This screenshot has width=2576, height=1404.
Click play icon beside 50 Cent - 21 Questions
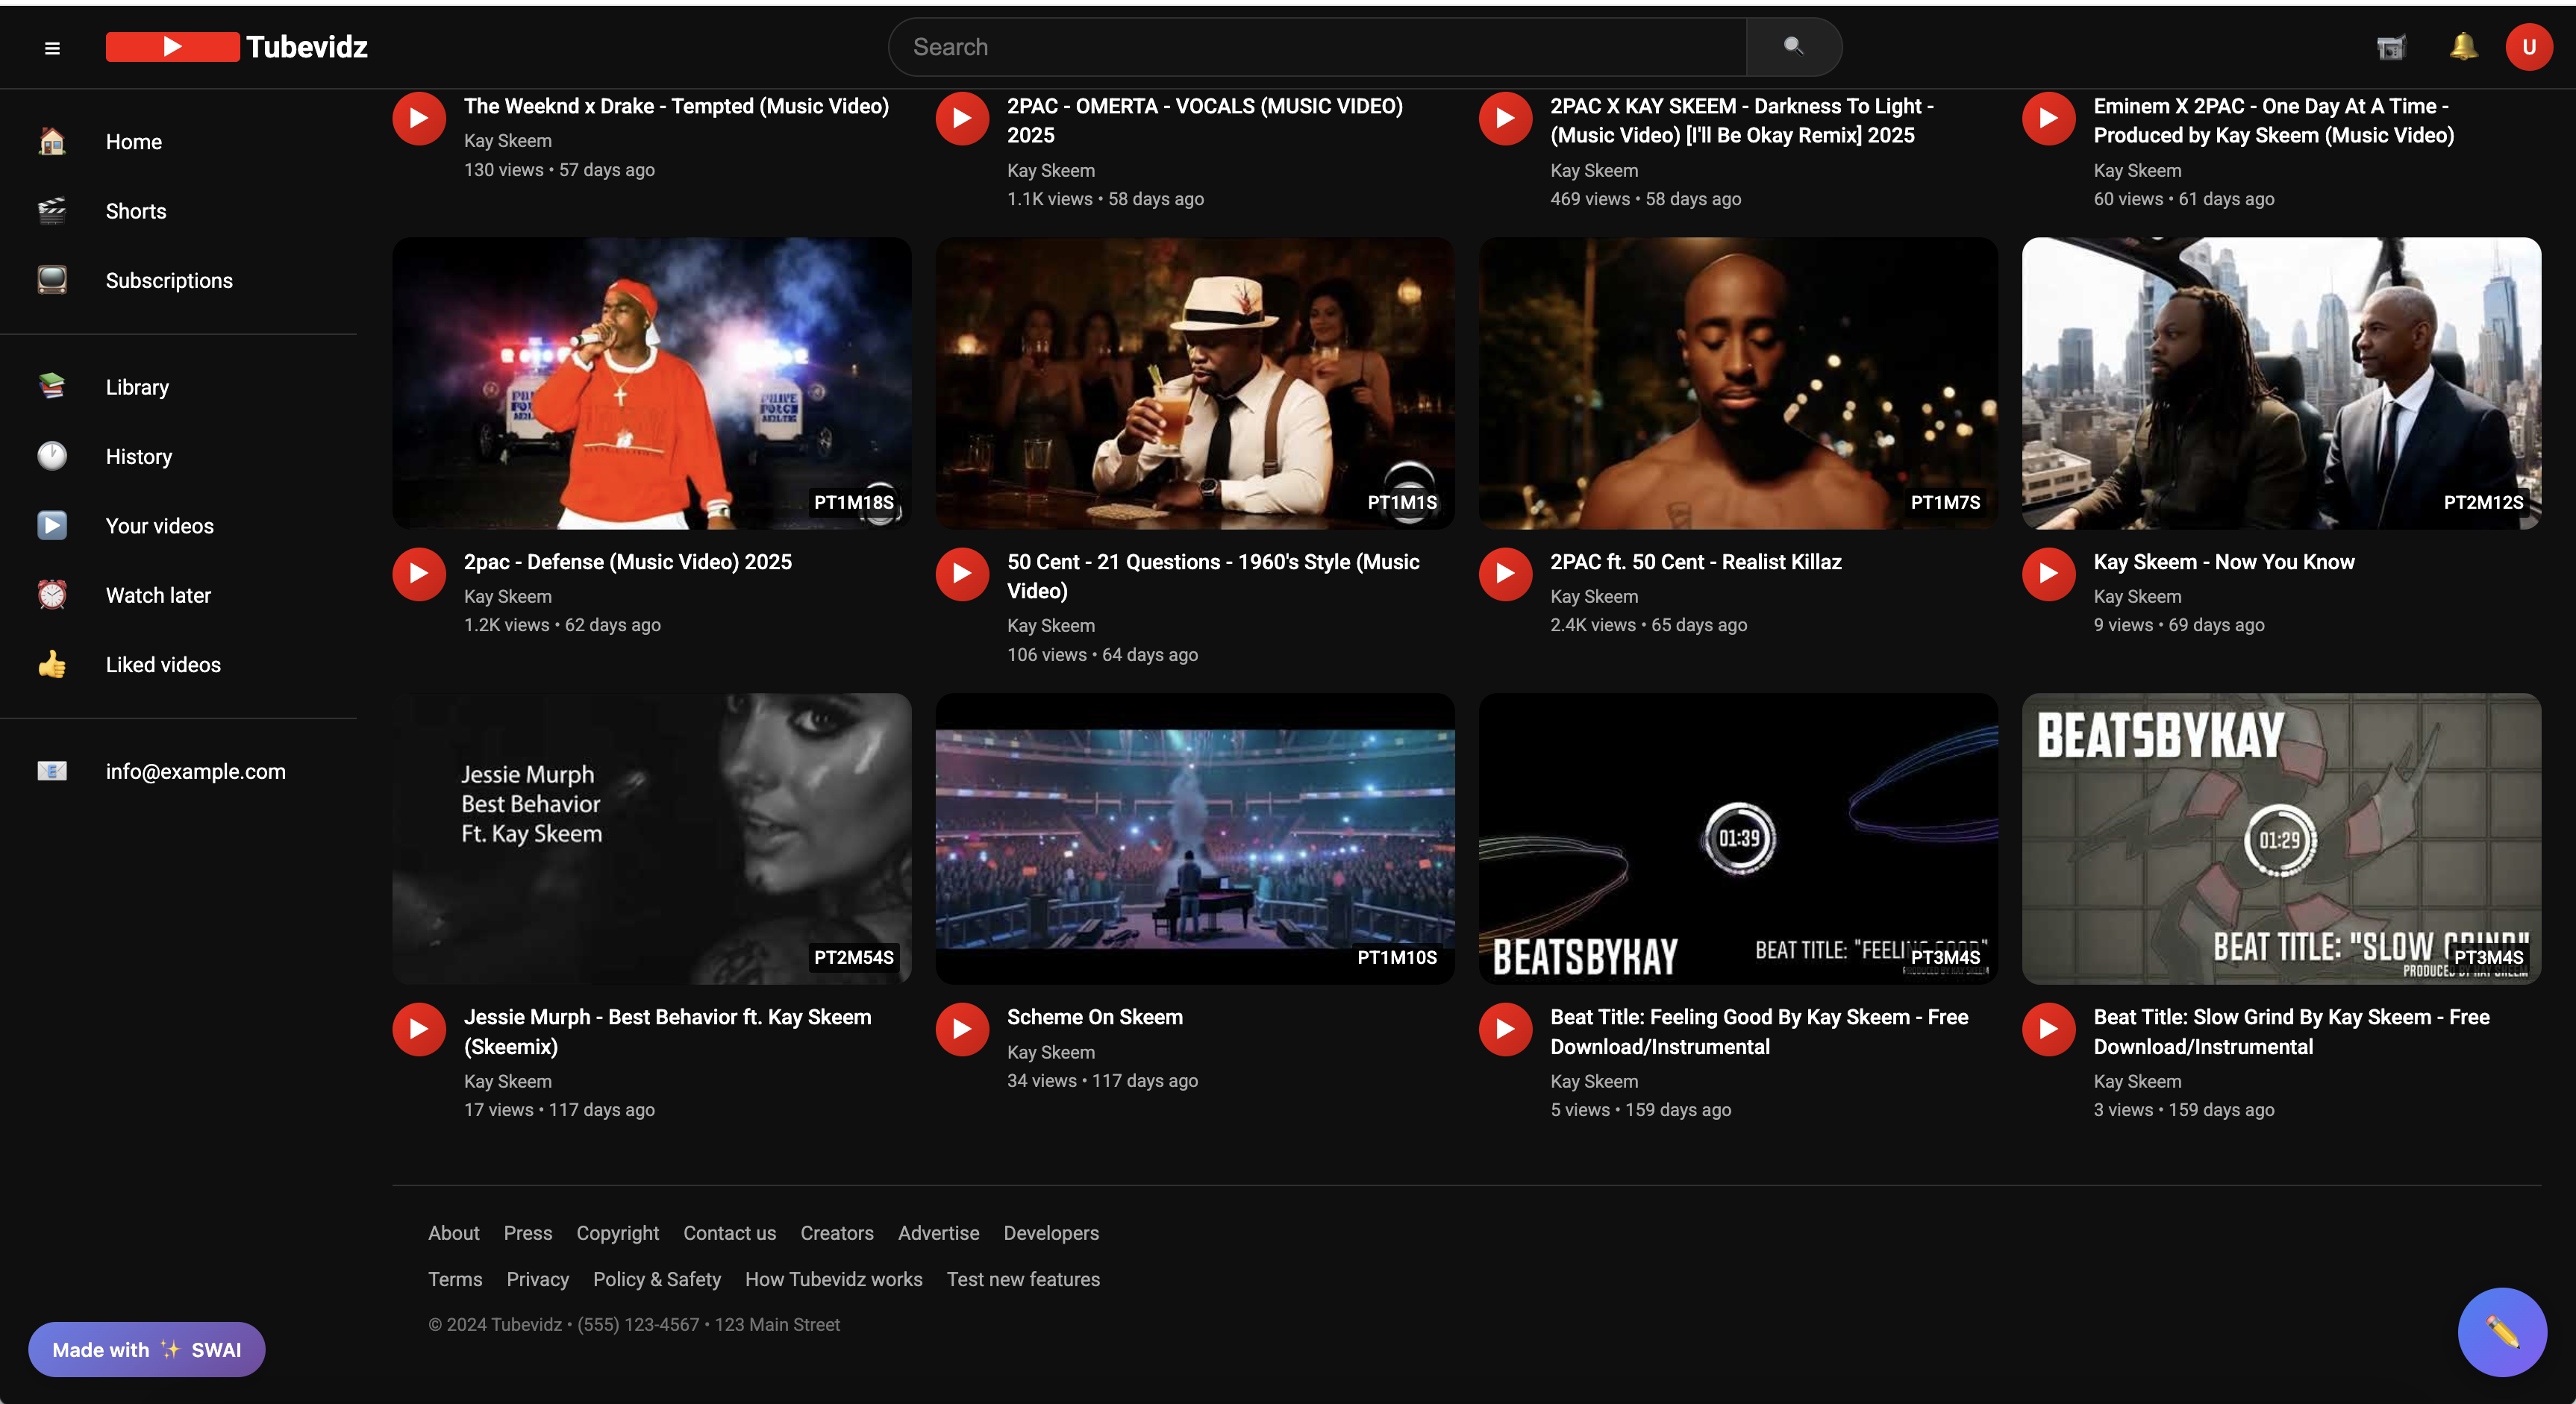(x=962, y=574)
